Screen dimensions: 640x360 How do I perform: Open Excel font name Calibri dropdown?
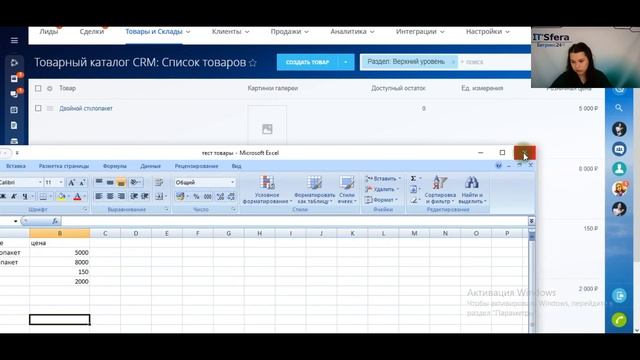40,182
